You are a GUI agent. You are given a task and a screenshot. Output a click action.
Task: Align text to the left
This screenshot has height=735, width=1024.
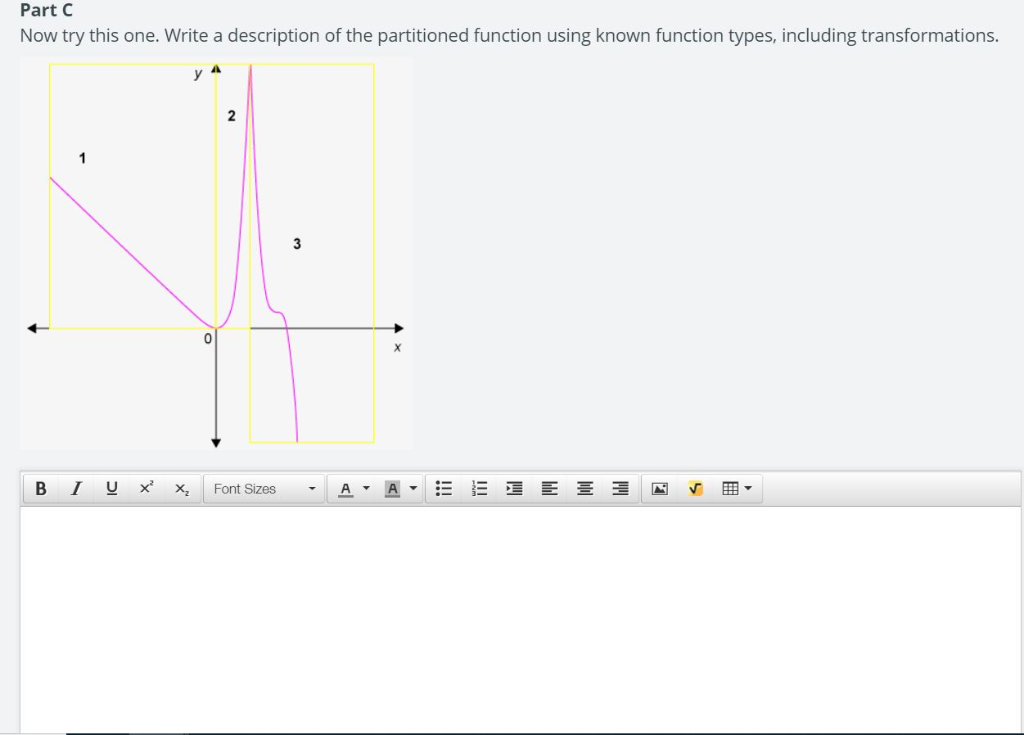[x=548, y=488]
